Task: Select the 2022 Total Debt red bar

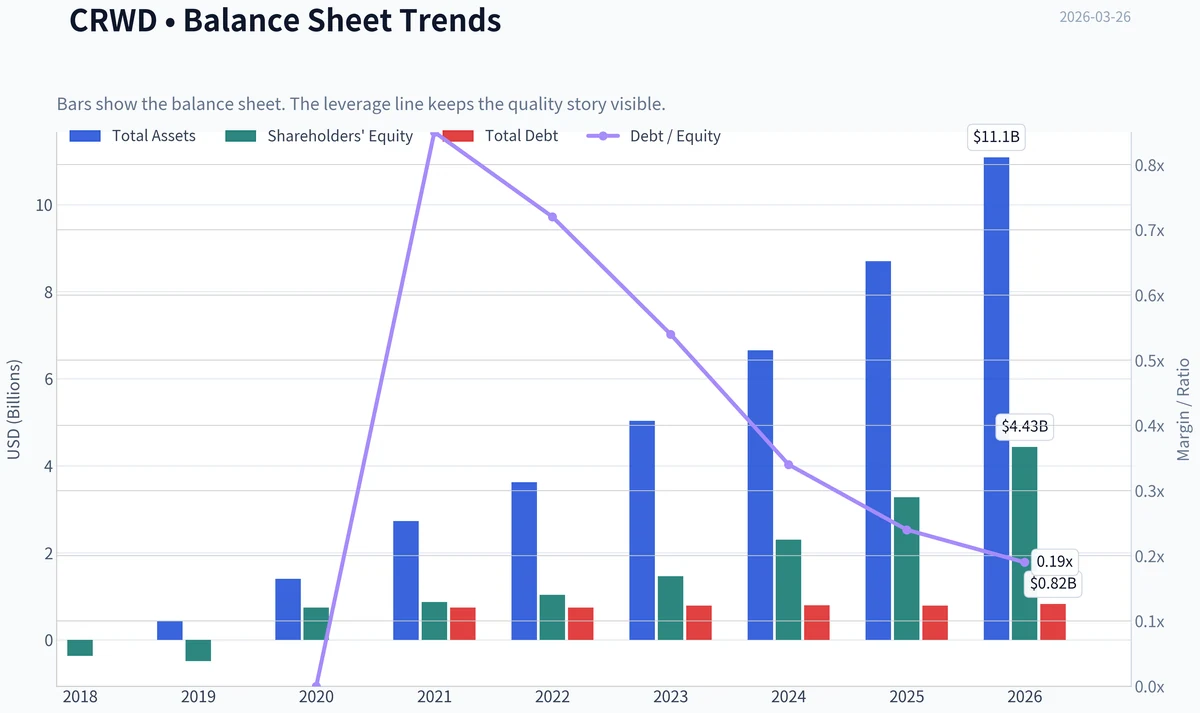Action: pyautogui.click(x=581, y=624)
